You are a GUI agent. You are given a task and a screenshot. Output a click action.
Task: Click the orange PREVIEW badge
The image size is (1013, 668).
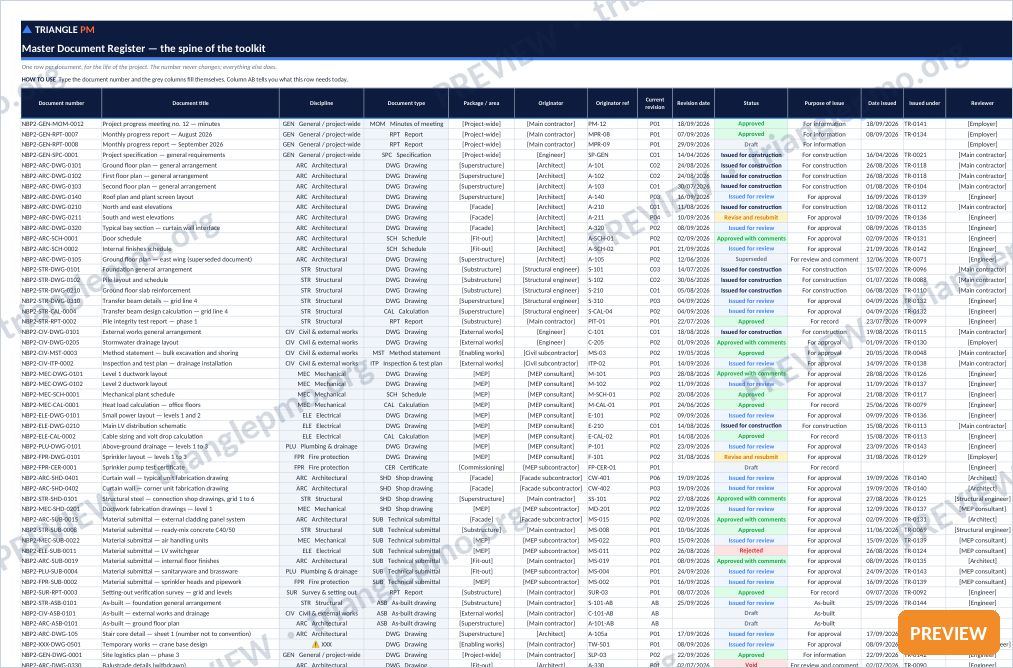[948, 632]
